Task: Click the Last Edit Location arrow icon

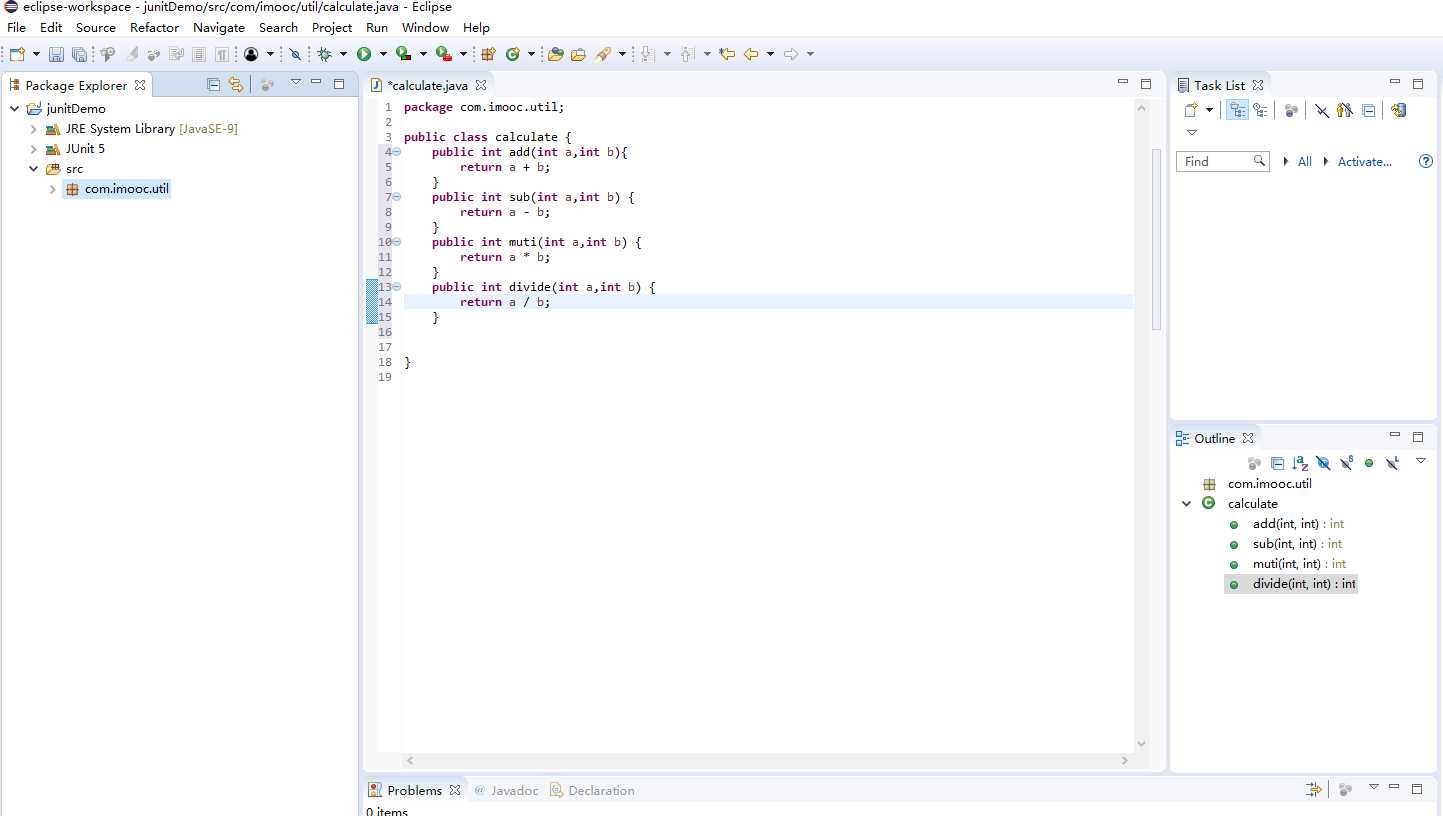Action: 727,54
